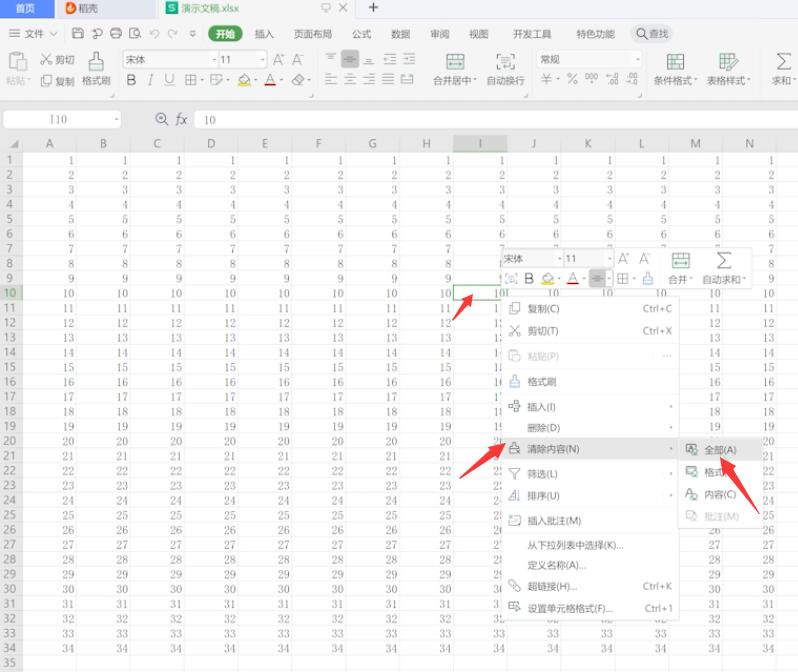
Task: Click Insert Comment in context menu
Action: tap(590, 520)
